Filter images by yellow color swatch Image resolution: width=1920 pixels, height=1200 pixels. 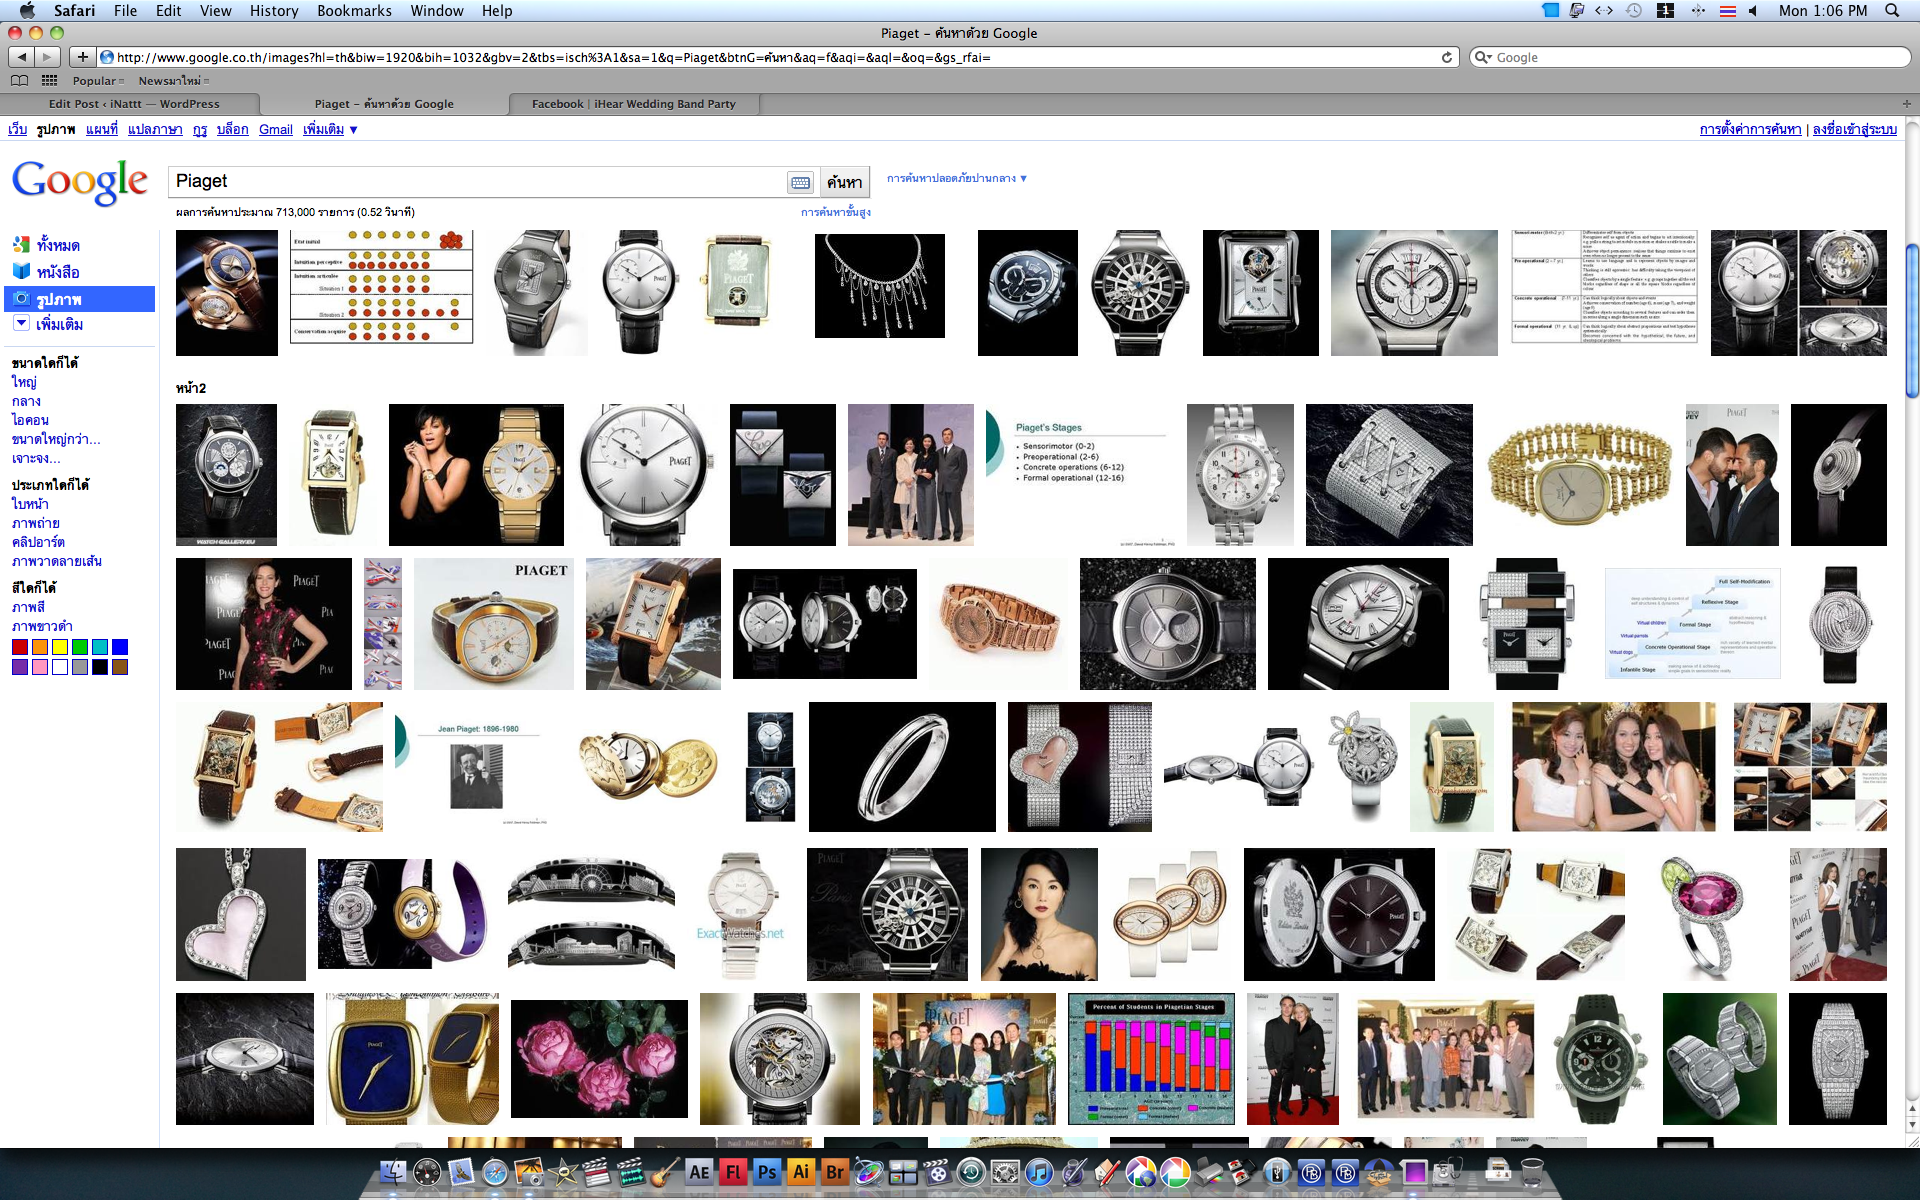tap(60, 647)
